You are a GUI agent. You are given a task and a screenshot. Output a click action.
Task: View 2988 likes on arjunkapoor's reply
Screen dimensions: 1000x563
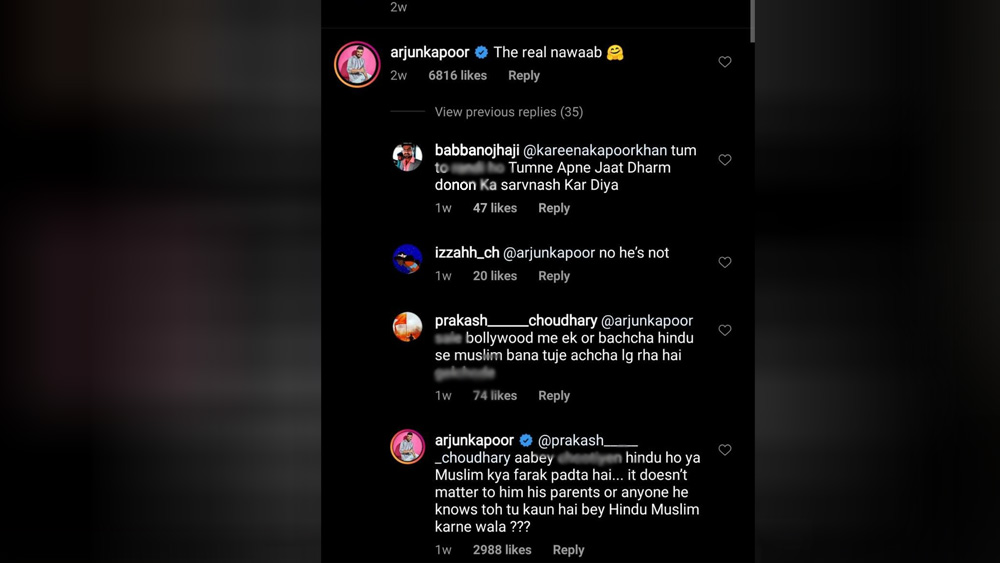tap(502, 550)
